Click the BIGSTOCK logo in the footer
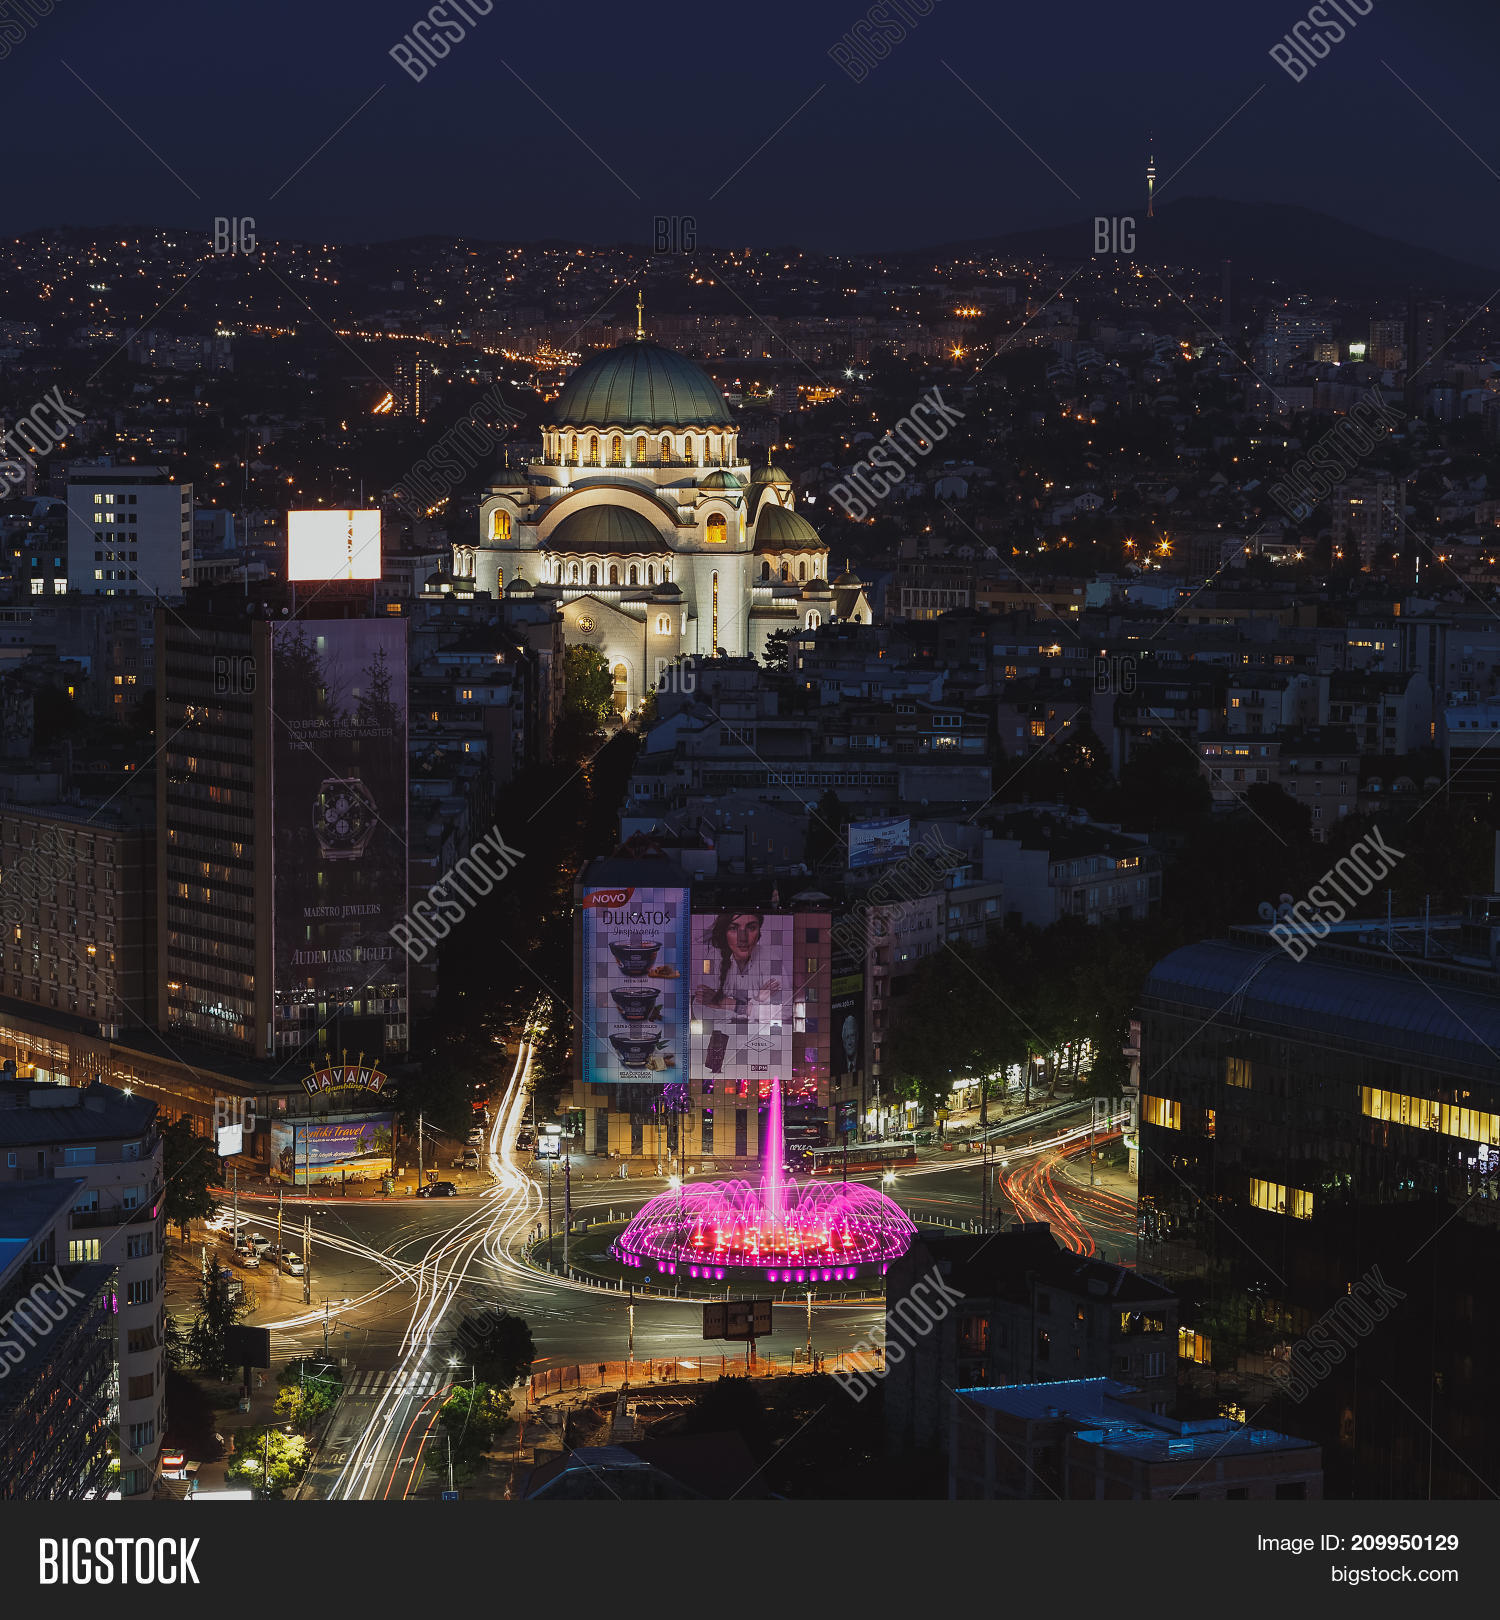Viewport: 1500px width, 1620px height. 119,1560
